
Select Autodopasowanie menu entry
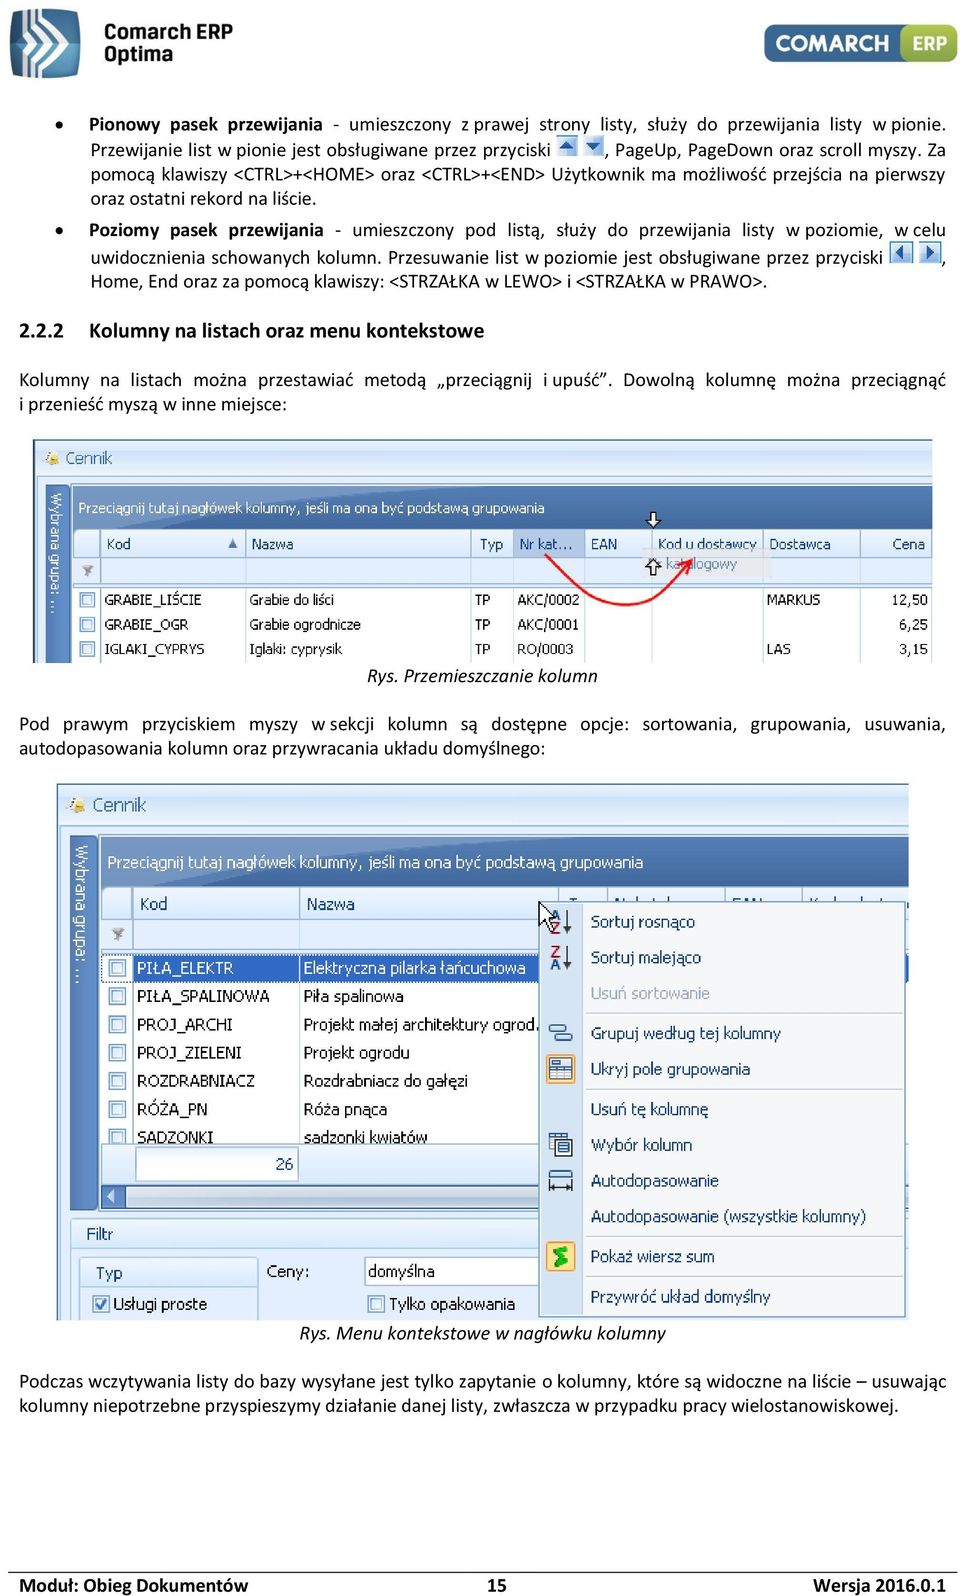tap(654, 1181)
